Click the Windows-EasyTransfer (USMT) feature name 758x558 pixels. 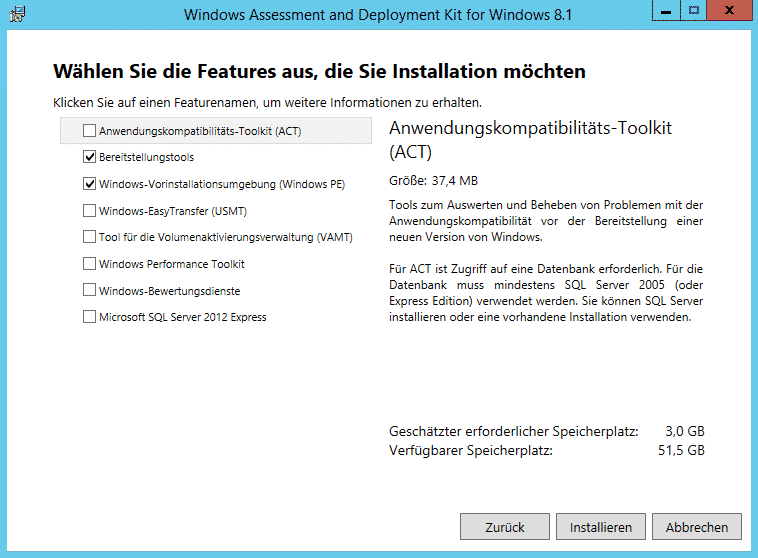coord(173,211)
